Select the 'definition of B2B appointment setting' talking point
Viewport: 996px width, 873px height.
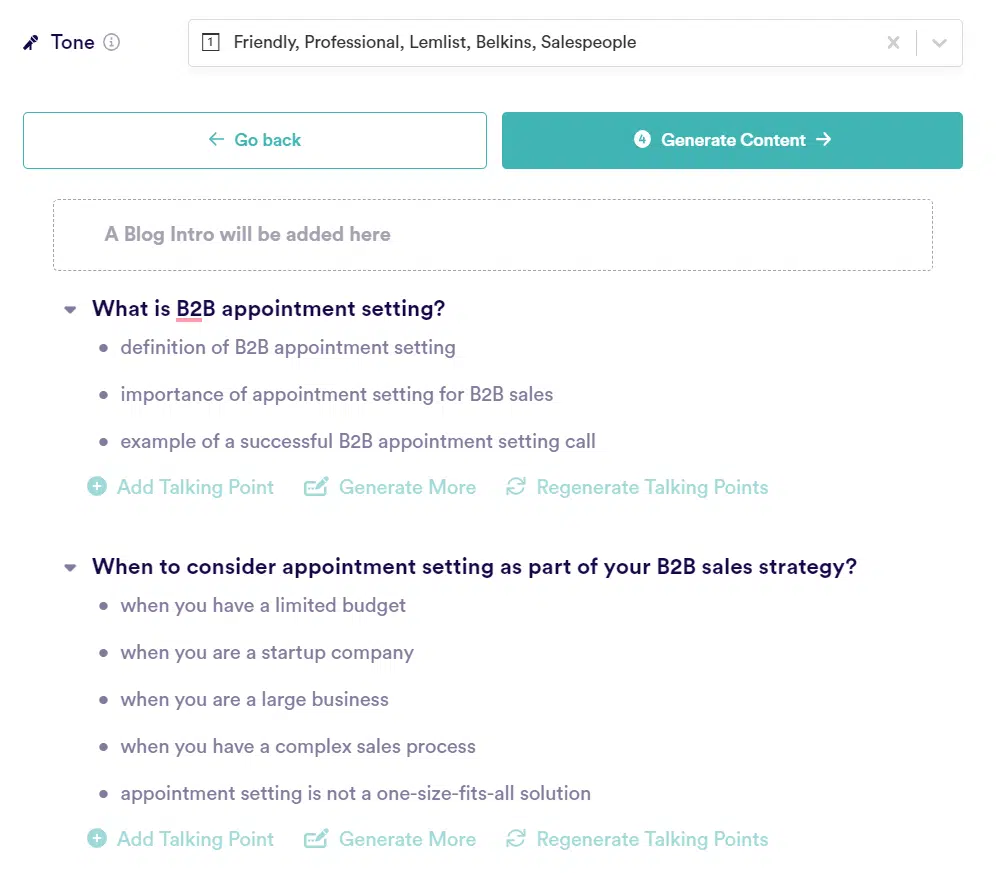pos(287,348)
